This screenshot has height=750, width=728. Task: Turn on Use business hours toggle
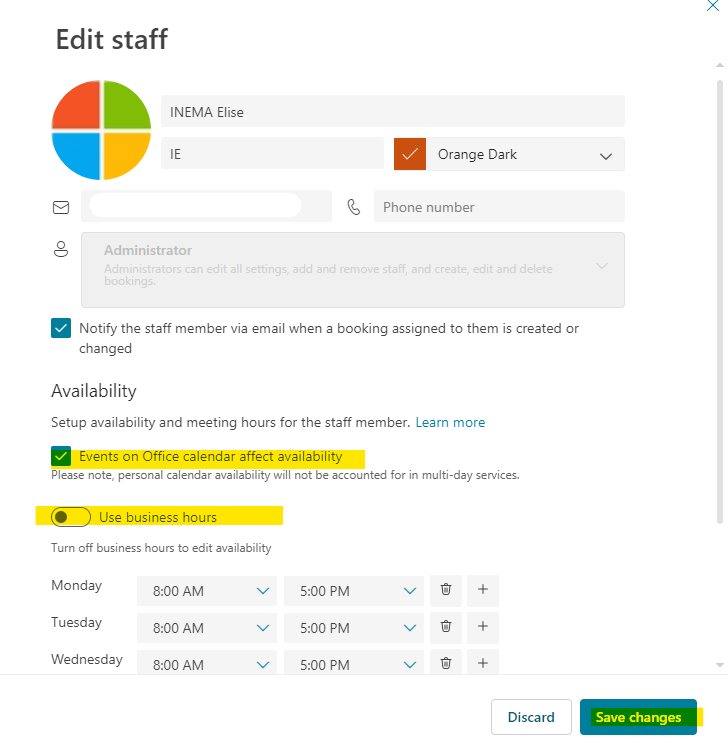pyautogui.click(x=71, y=517)
